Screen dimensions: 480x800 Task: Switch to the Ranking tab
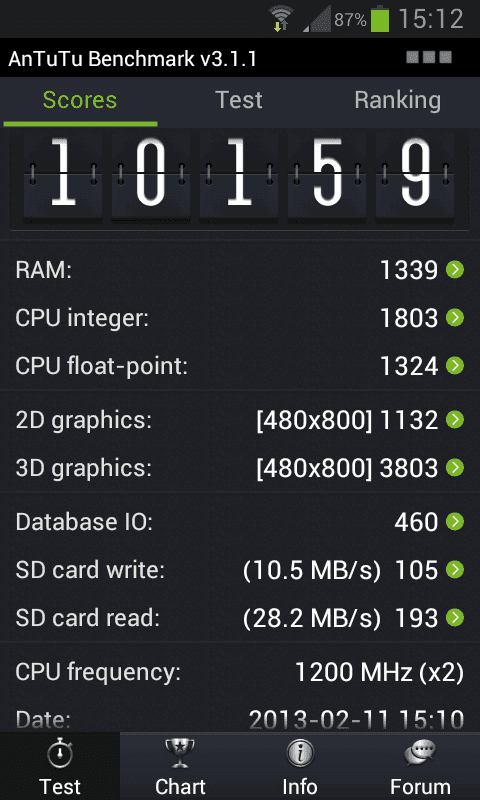pos(397,100)
